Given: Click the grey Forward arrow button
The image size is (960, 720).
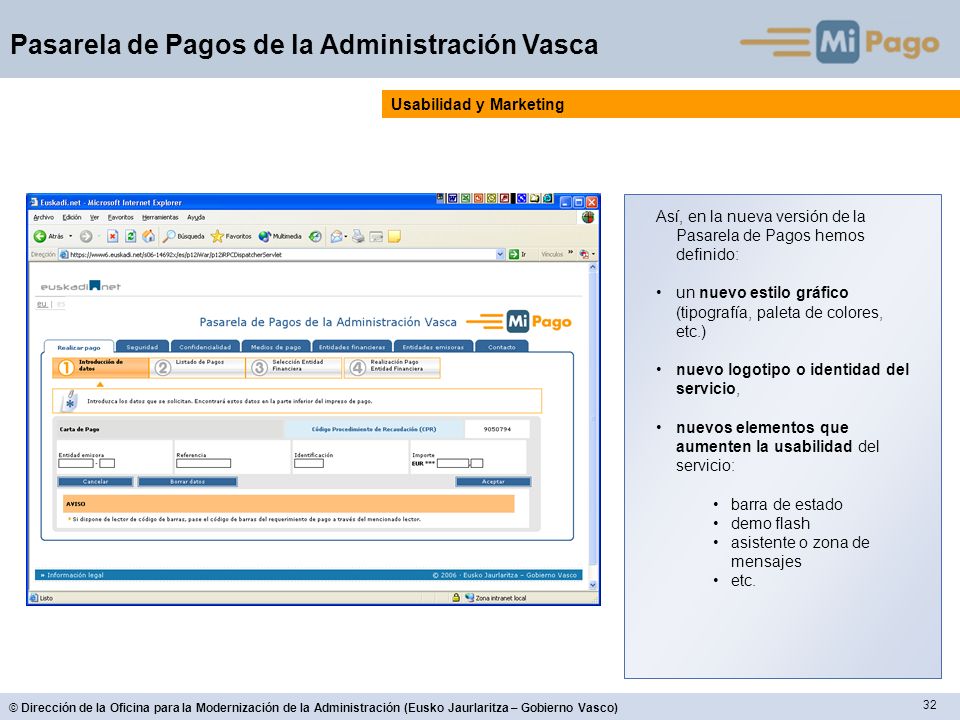Looking at the screenshot, I should coord(86,236).
